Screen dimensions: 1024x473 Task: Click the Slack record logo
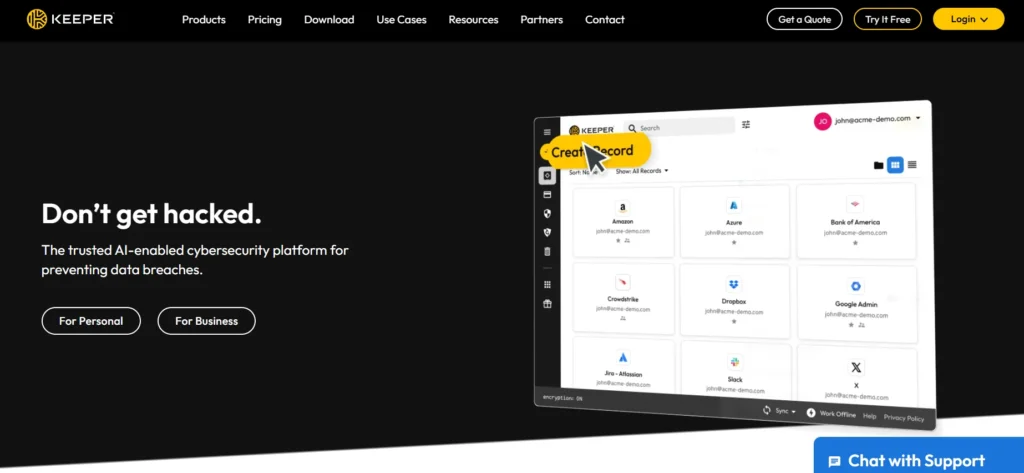(x=735, y=363)
